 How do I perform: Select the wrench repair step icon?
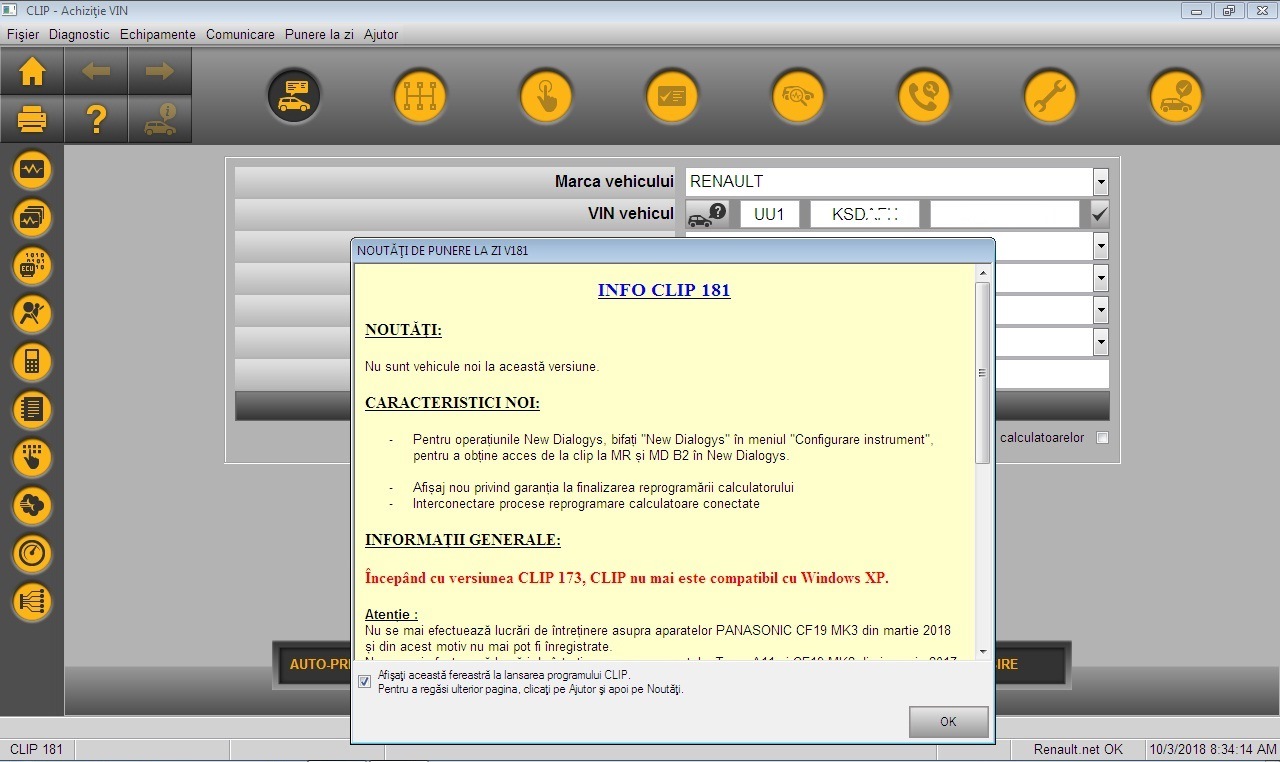tap(1050, 96)
